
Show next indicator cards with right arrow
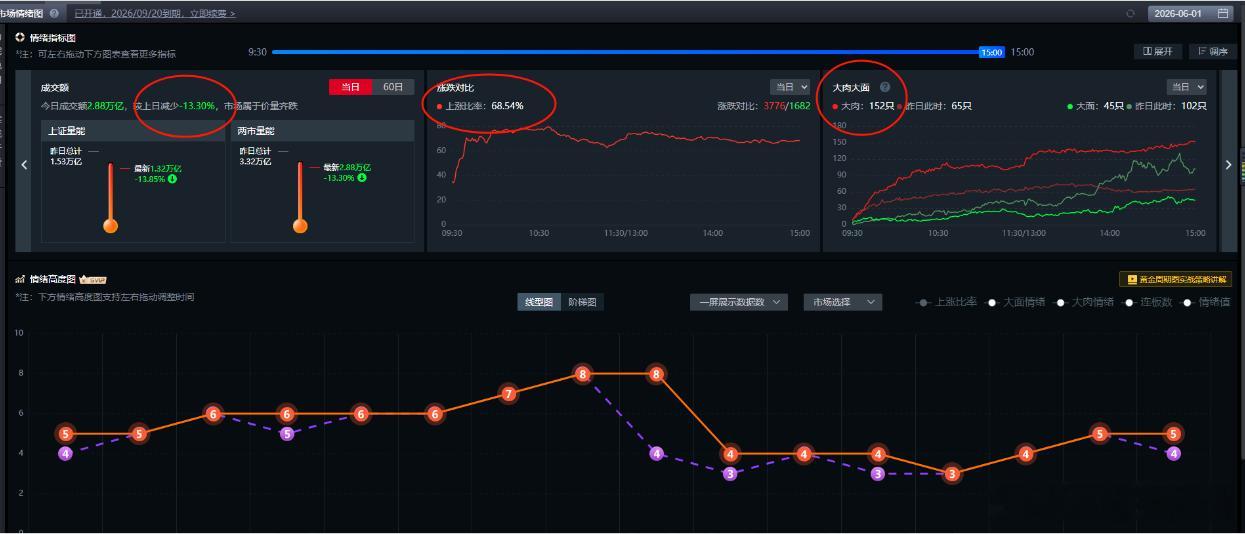click(1228, 165)
